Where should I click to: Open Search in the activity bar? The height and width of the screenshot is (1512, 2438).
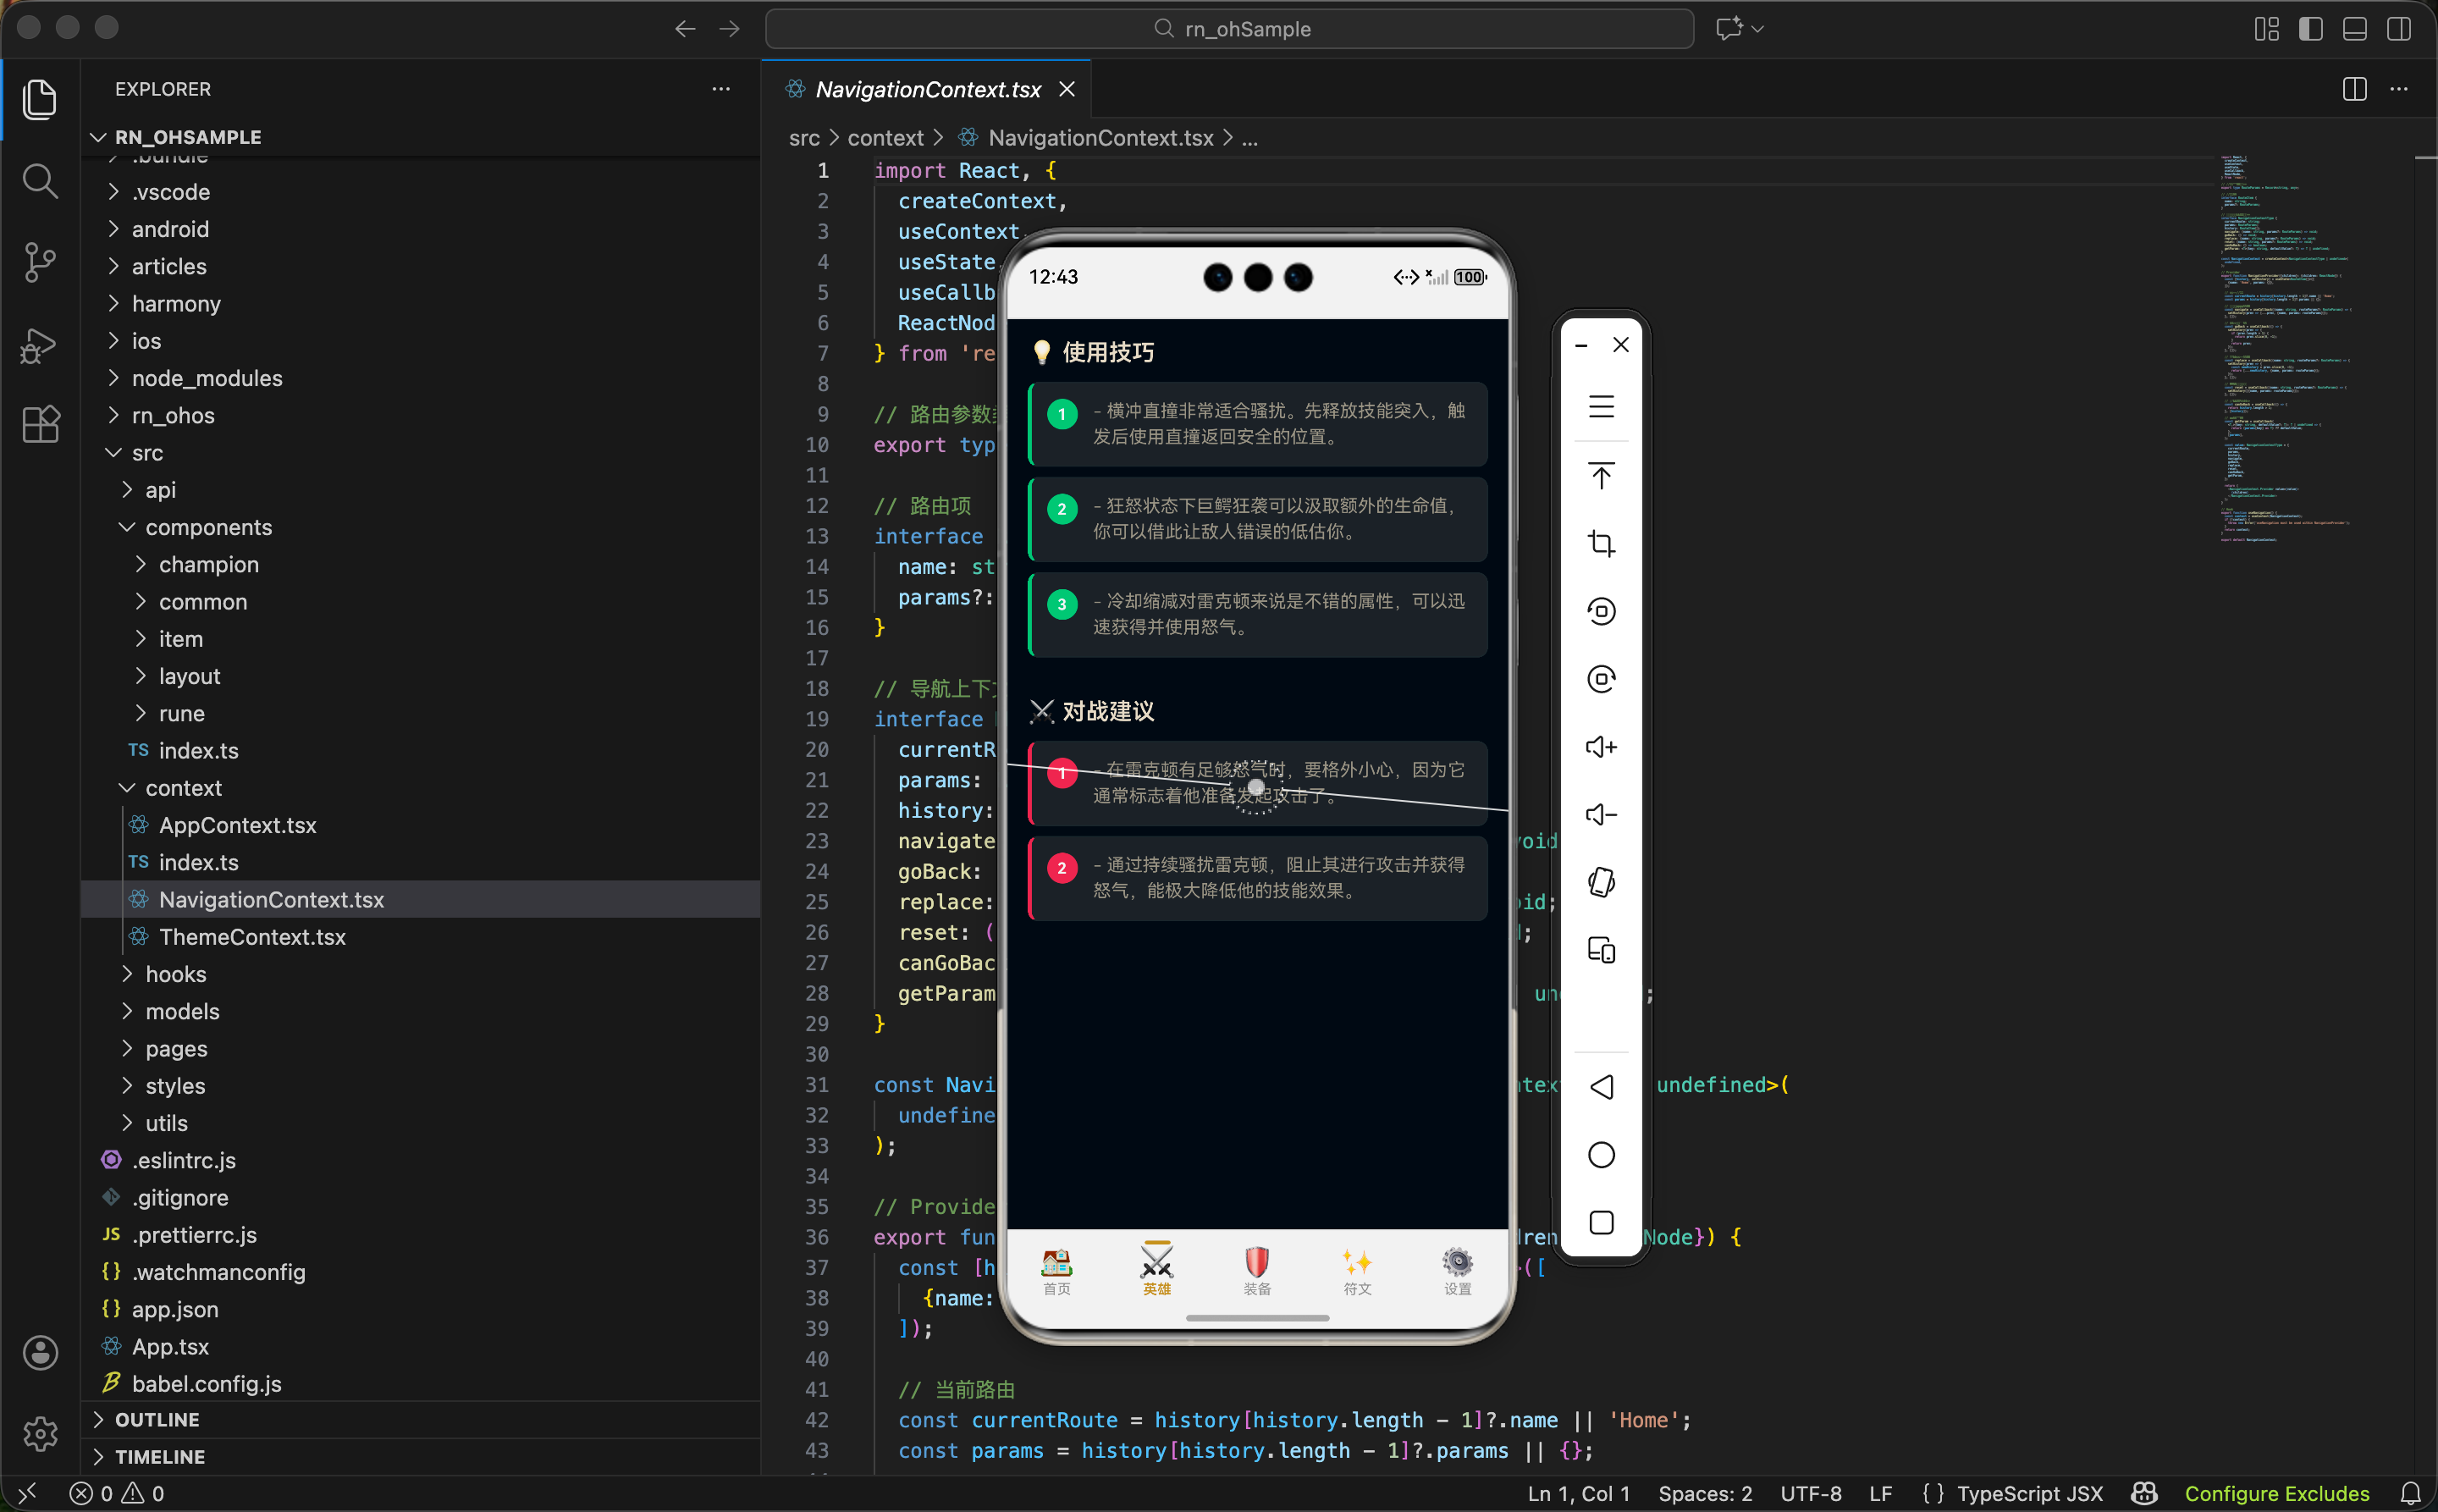pyautogui.click(x=40, y=181)
